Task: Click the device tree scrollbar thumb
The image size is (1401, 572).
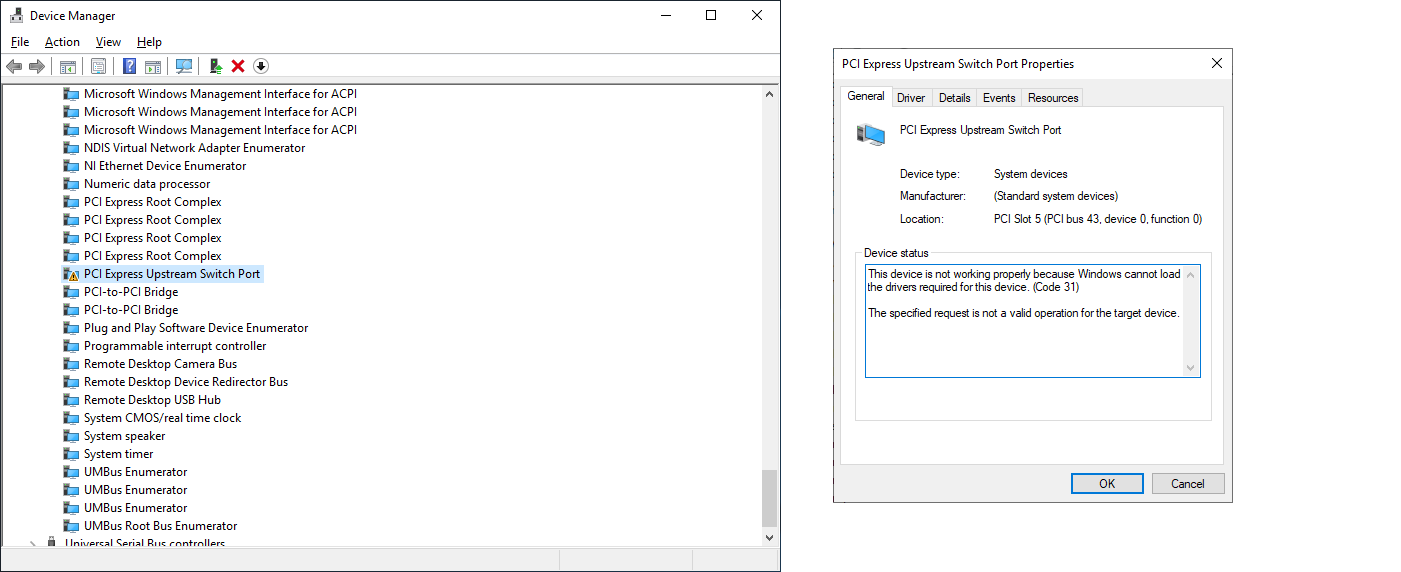Action: click(x=769, y=498)
